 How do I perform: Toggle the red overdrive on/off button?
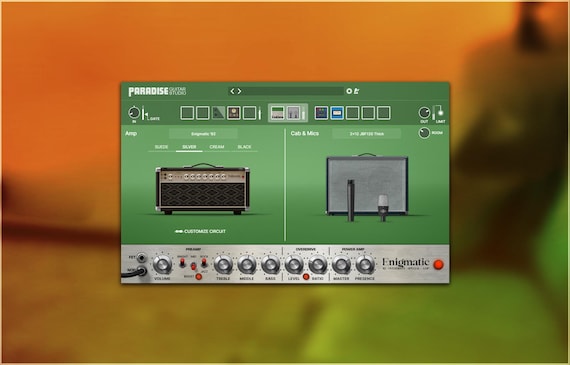coord(306,277)
